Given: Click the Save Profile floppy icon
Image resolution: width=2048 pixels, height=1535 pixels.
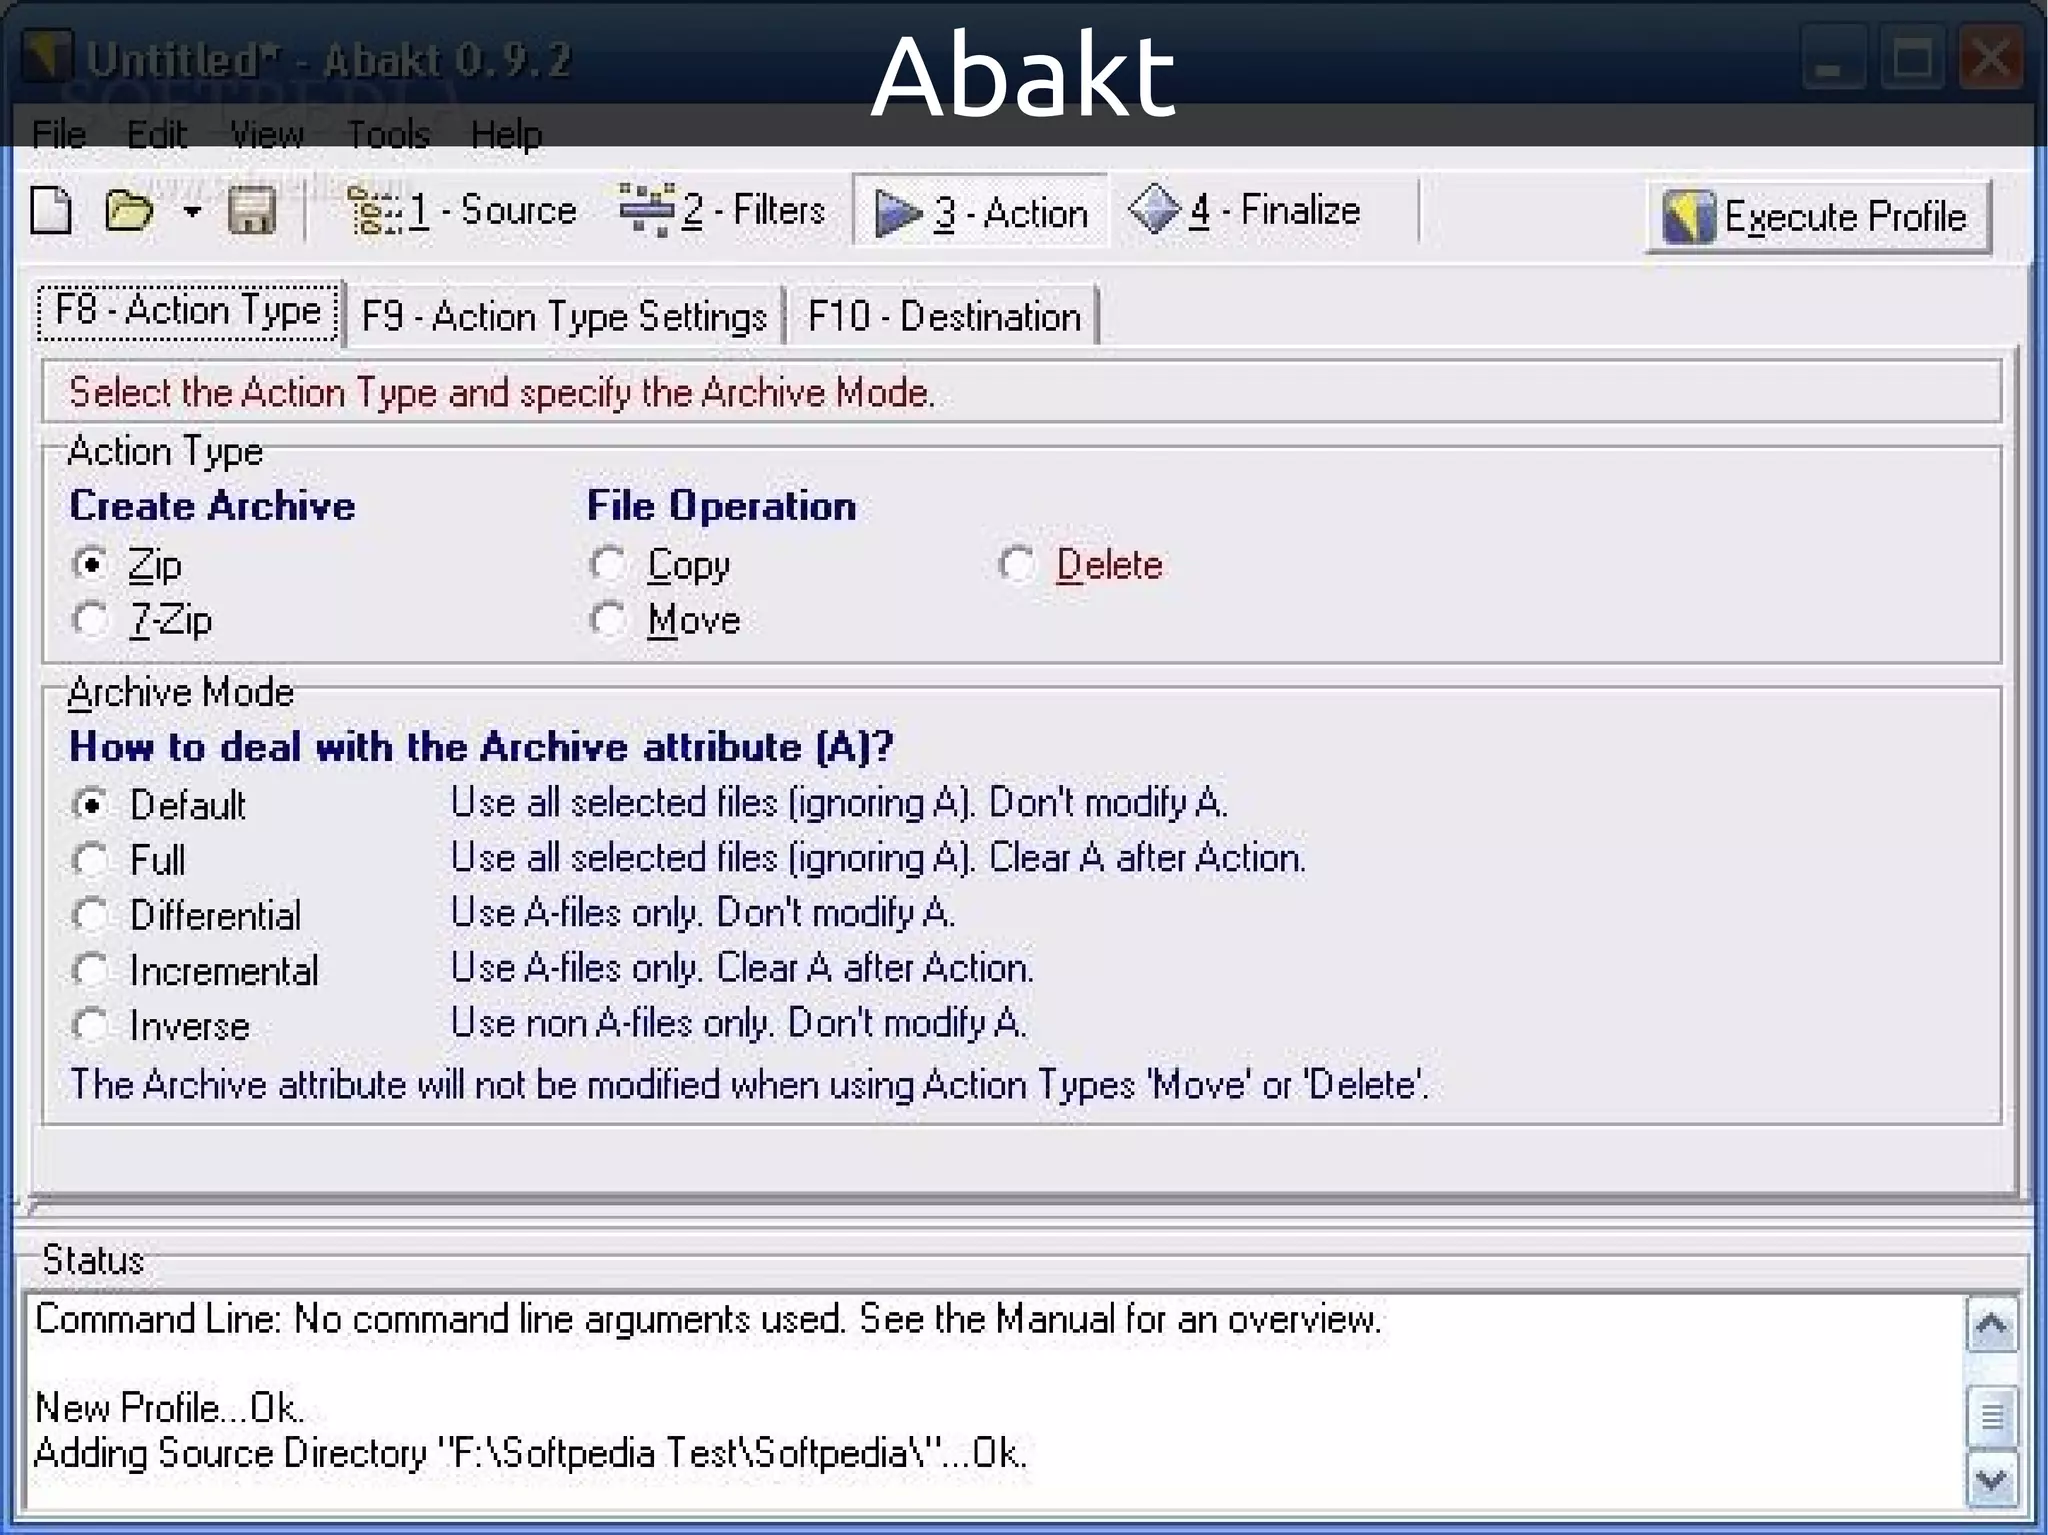Looking at the screenshot, I should click(251, 211).
